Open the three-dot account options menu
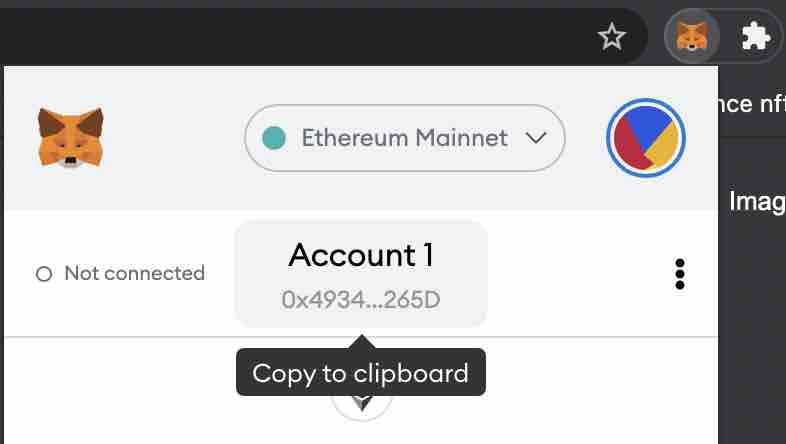The height and width of the screenshot is (444, 786). 680,273
